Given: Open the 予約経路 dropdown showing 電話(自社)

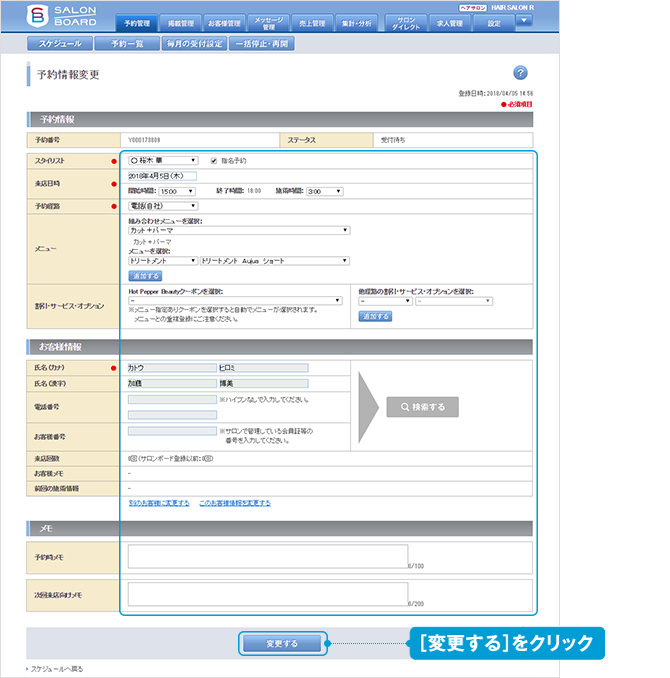Looking at the screenshot, I should click(x=163, y=206).
